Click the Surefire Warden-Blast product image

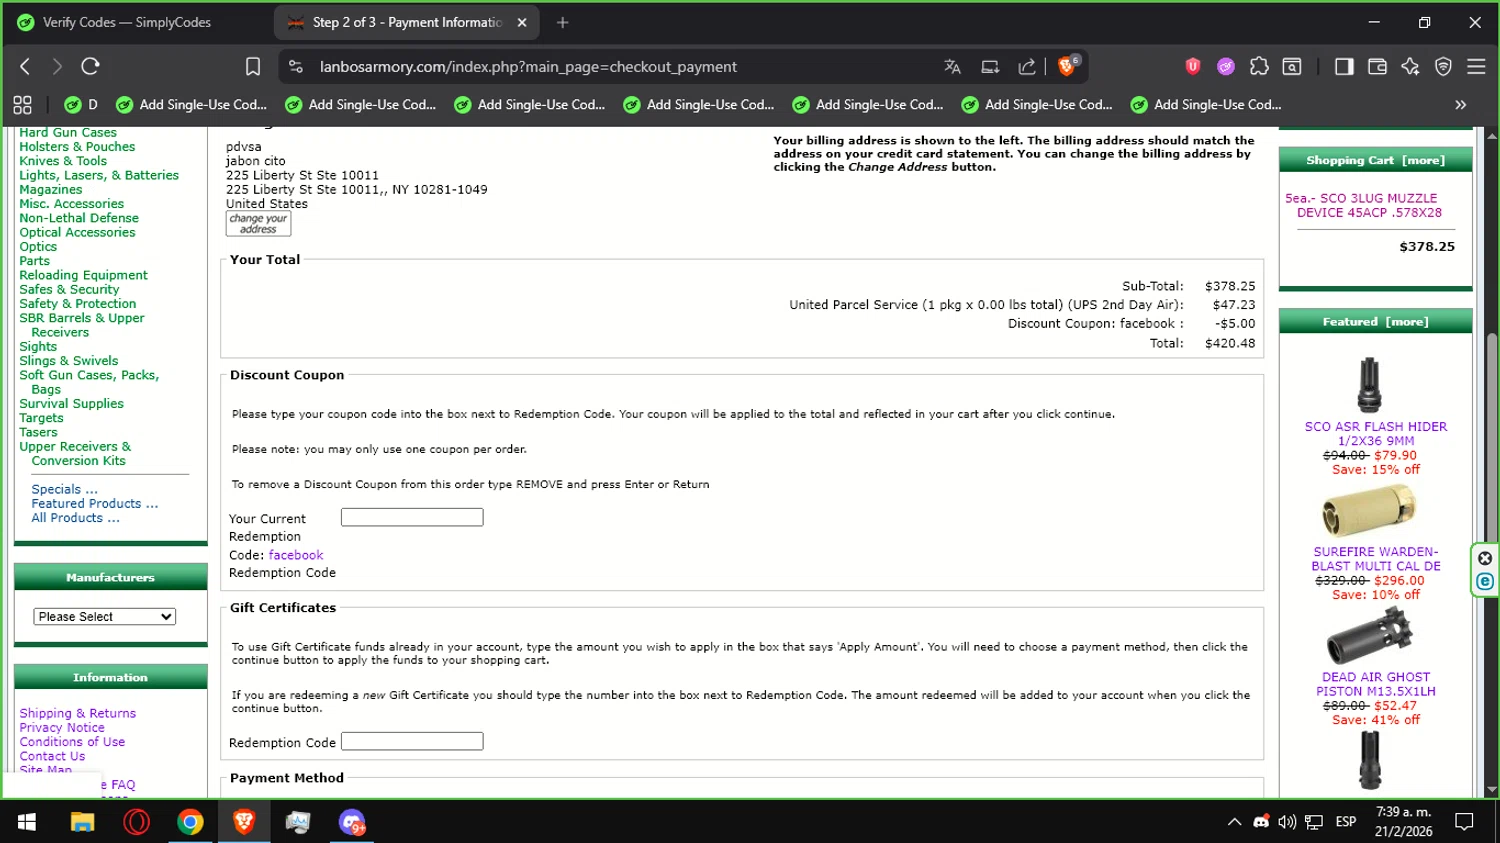click(1369, 511)
